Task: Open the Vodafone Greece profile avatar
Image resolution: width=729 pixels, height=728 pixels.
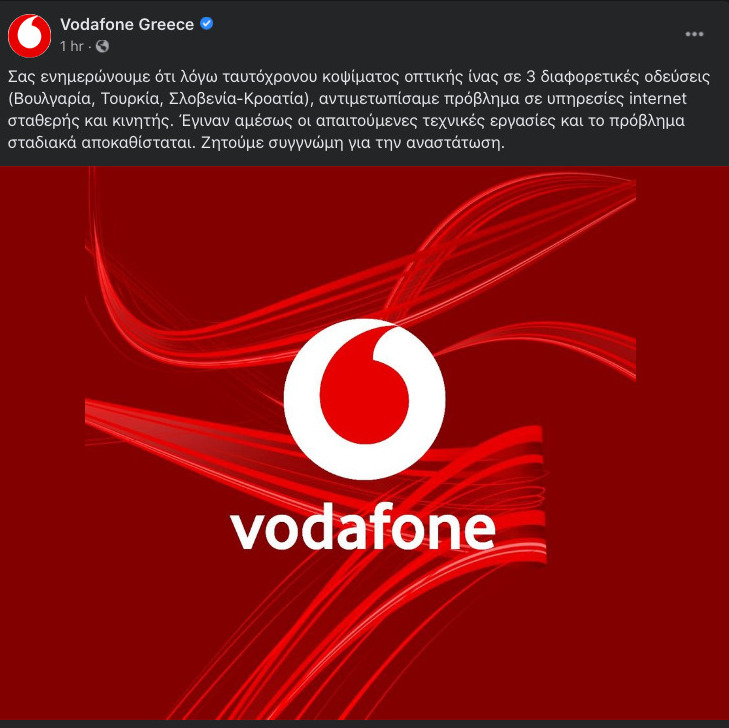Action: point(29,36)
